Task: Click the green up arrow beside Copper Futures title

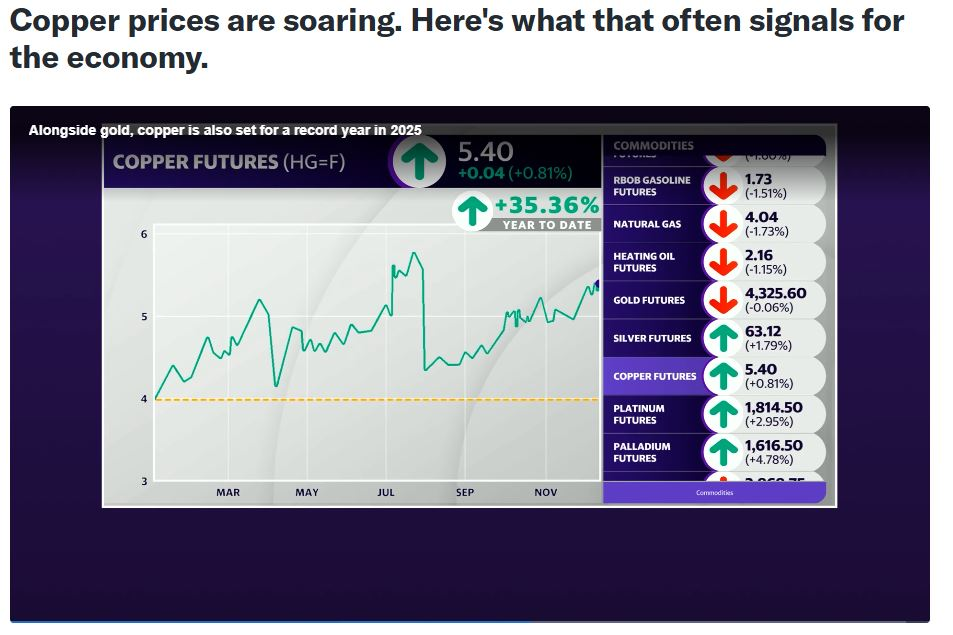Action: 422,160
